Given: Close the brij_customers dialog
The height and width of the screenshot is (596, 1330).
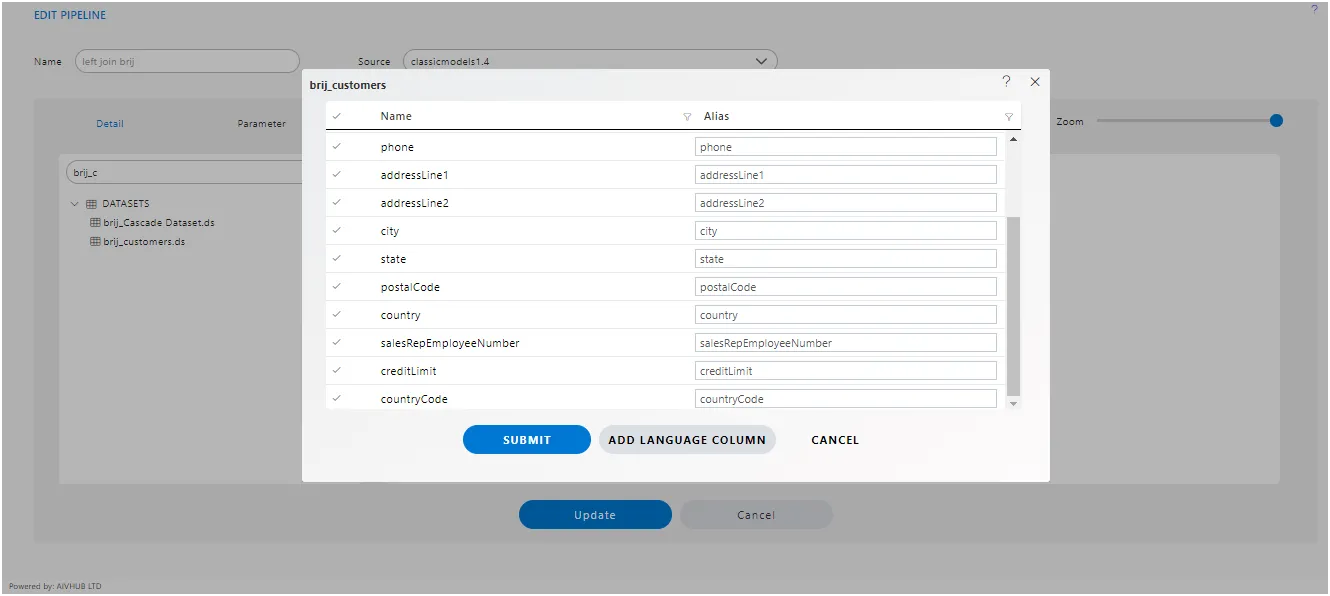Looking at the screenshot, I should pyautogui.click(x=1035, y=82).
